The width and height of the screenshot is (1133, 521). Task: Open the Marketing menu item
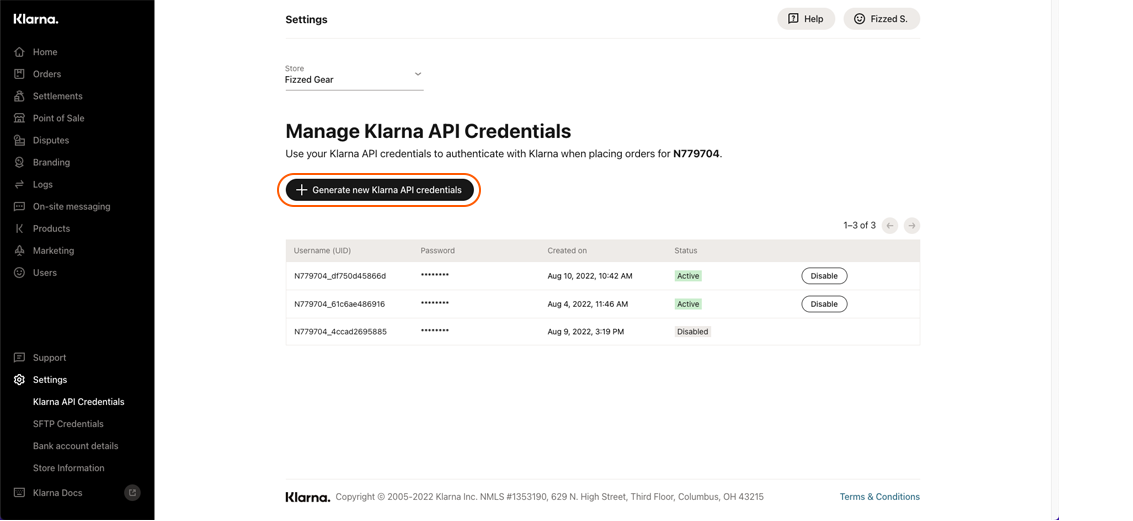(53, 251)
